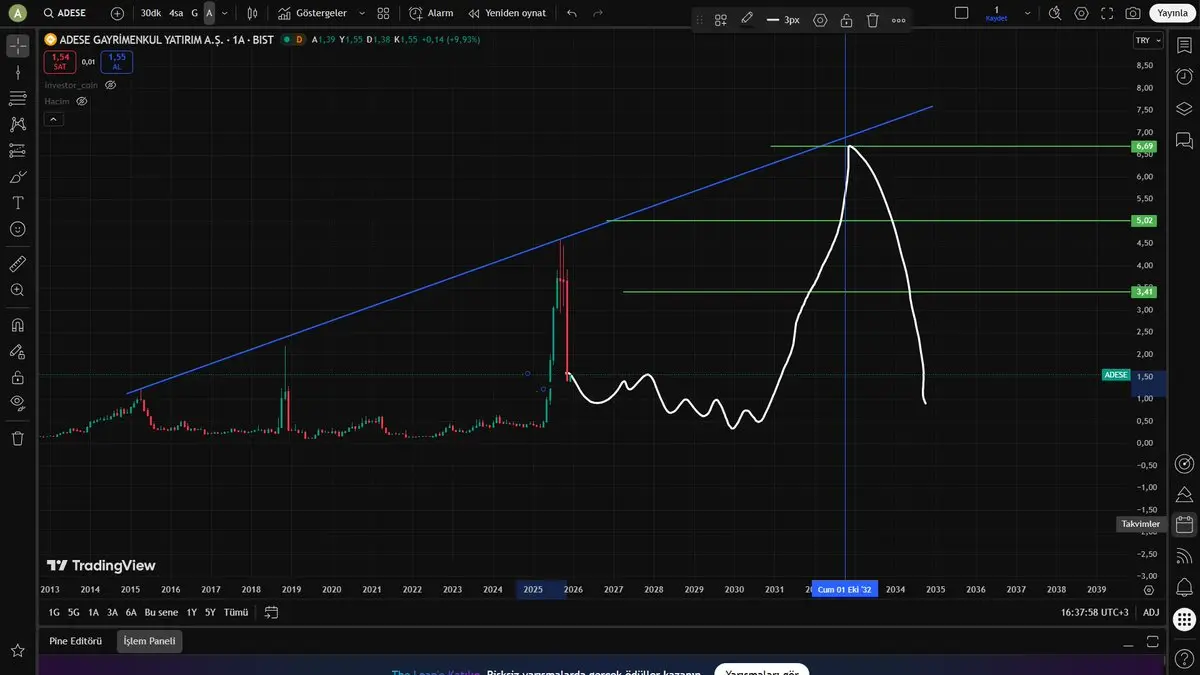Collapse the indicator legend arrow
This screenshot has width=1200, height=675.
[54, 119]
